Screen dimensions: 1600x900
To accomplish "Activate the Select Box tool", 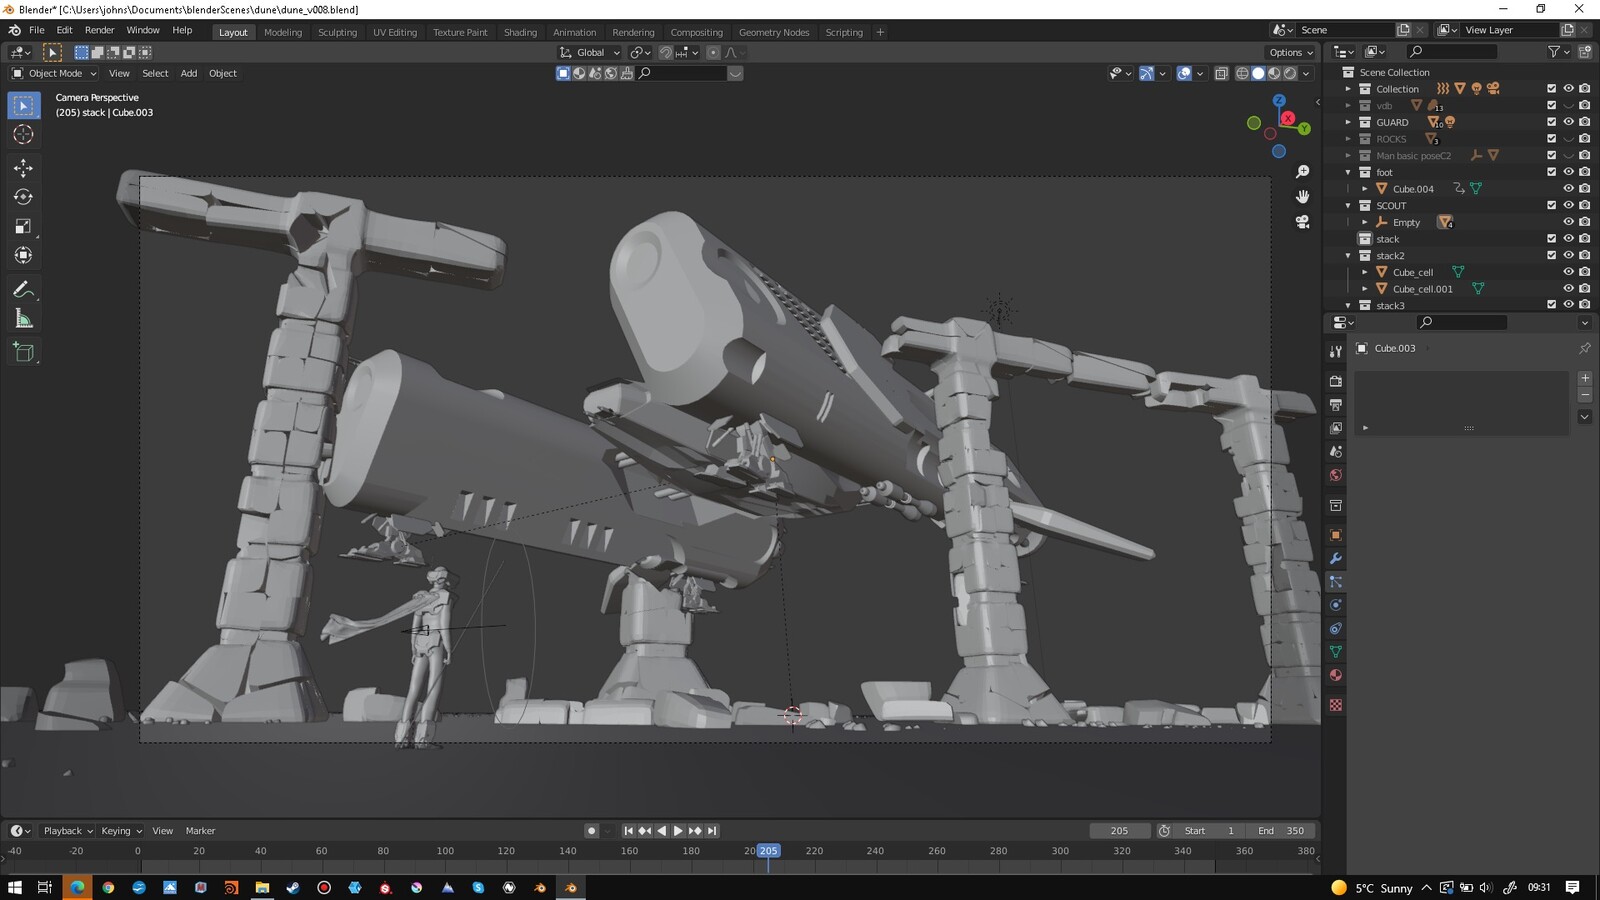I will point(23,105).
